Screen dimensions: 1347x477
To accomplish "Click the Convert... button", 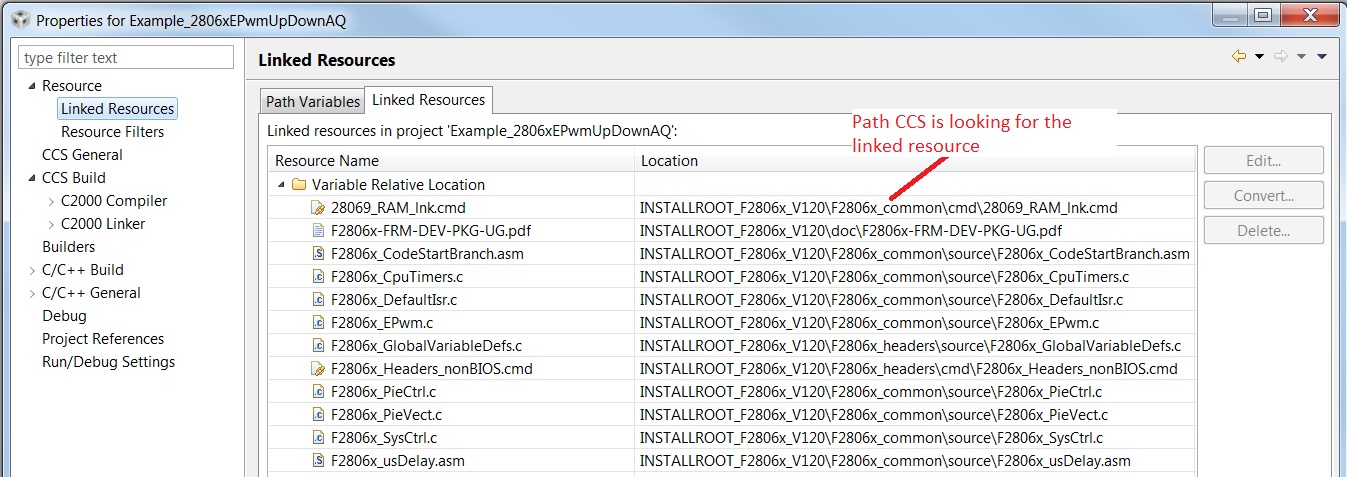I will click(1264, 195).
